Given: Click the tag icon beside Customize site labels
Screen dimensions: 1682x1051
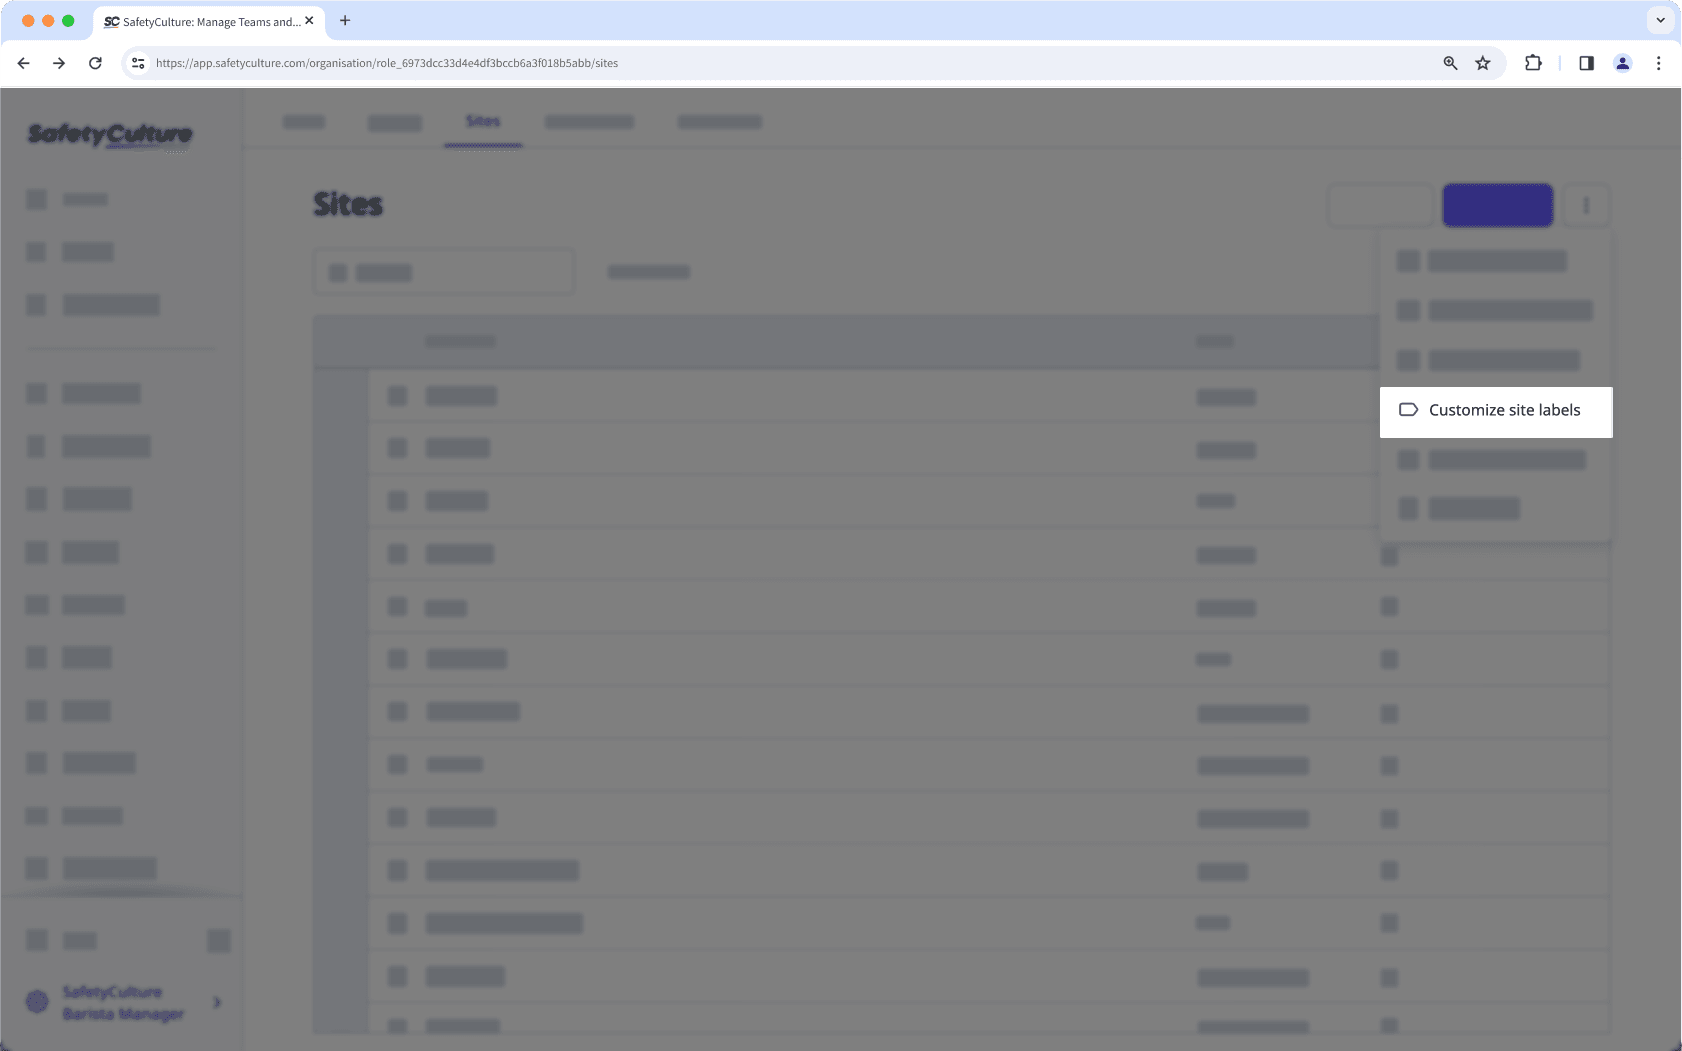Looking at the screenshot, I should point(1409,409).
